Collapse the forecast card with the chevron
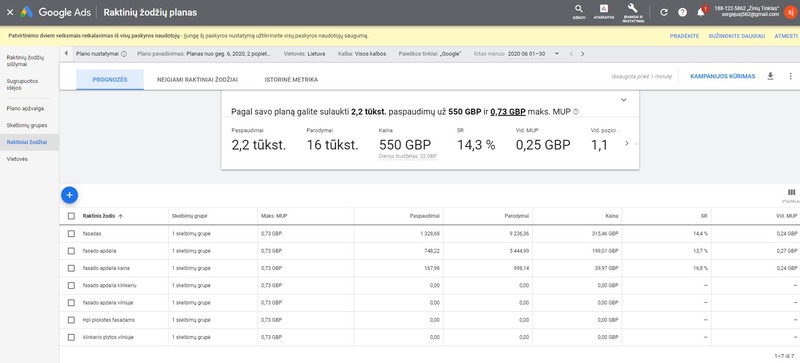This screenshot has width=800, height=363. pyautogui.click(x=623, y=100)
